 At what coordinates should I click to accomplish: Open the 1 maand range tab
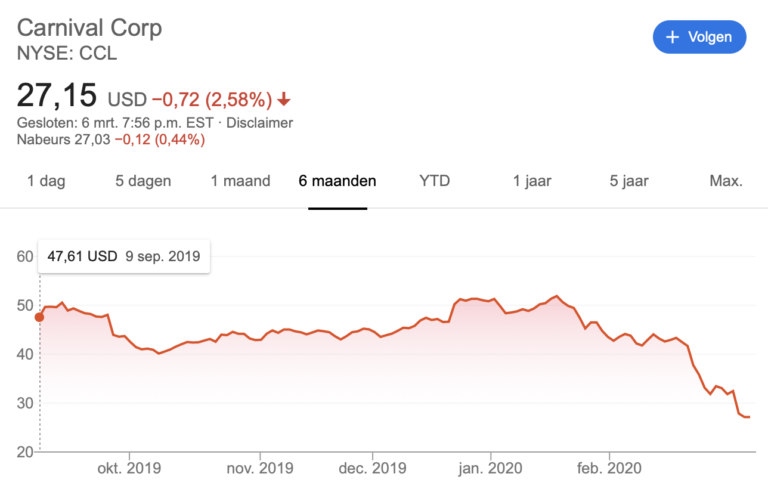pyautogui.click(x=240, y=181)
